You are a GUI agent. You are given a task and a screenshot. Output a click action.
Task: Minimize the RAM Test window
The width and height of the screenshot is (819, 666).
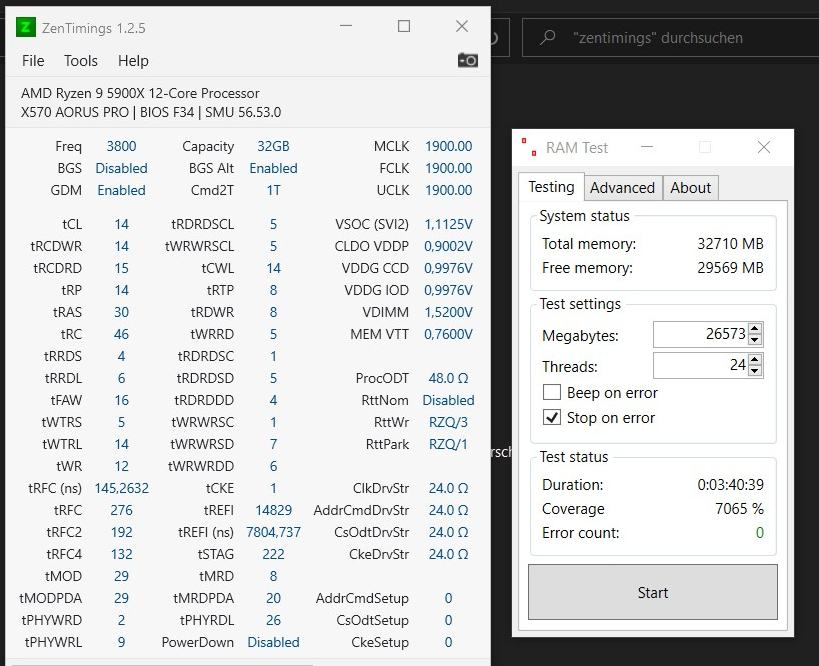click(x=647, y=147)
